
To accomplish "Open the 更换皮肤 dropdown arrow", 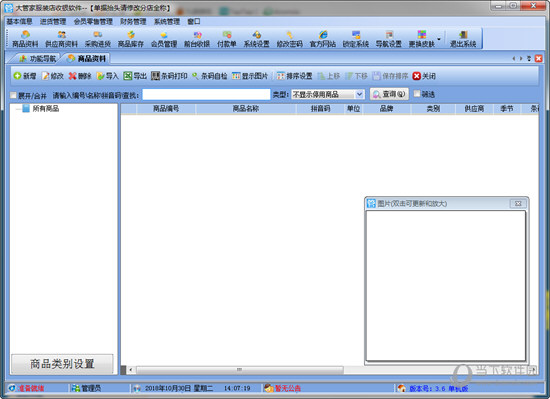I will (x=438, y=39).
